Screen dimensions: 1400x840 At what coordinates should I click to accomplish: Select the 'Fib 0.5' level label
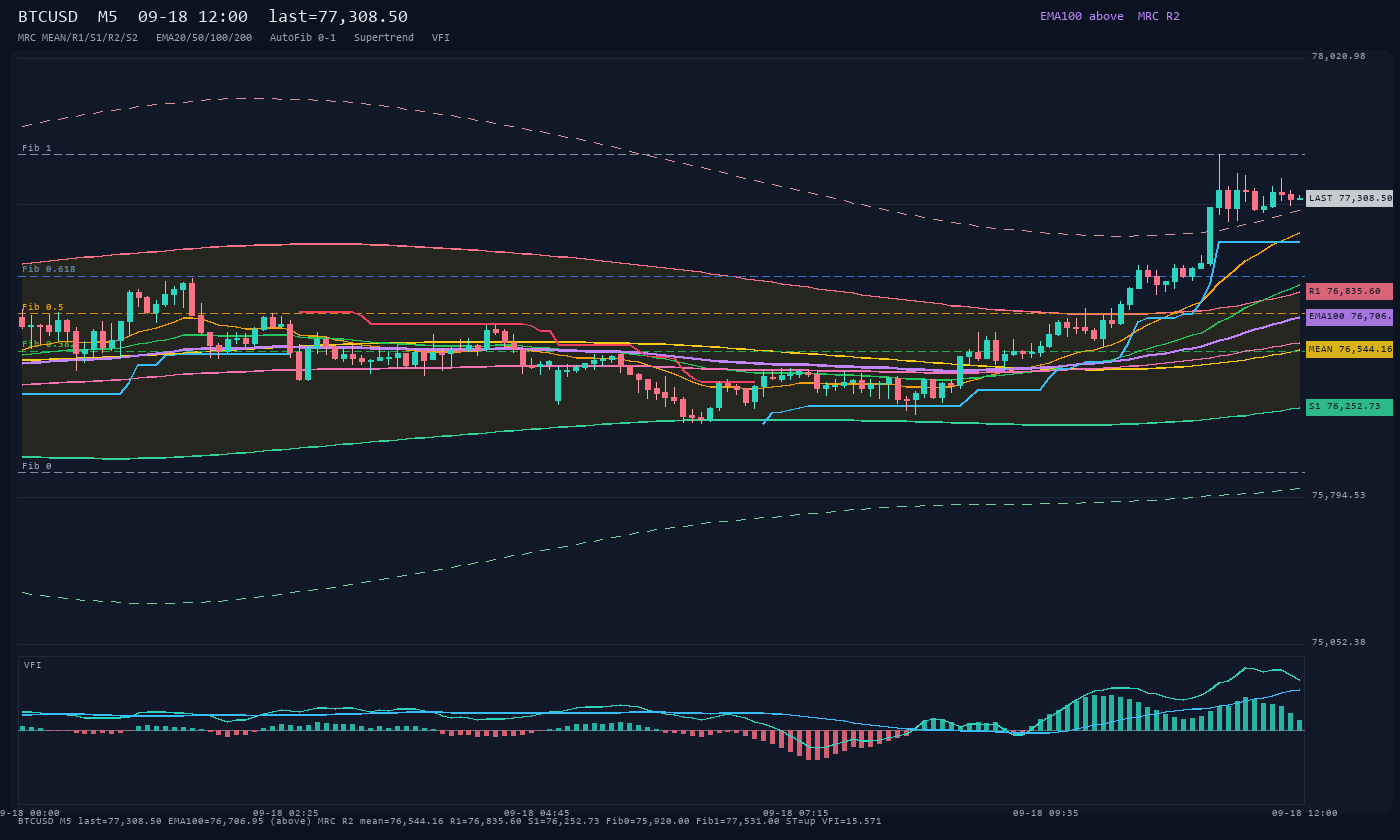pos(43,307)
